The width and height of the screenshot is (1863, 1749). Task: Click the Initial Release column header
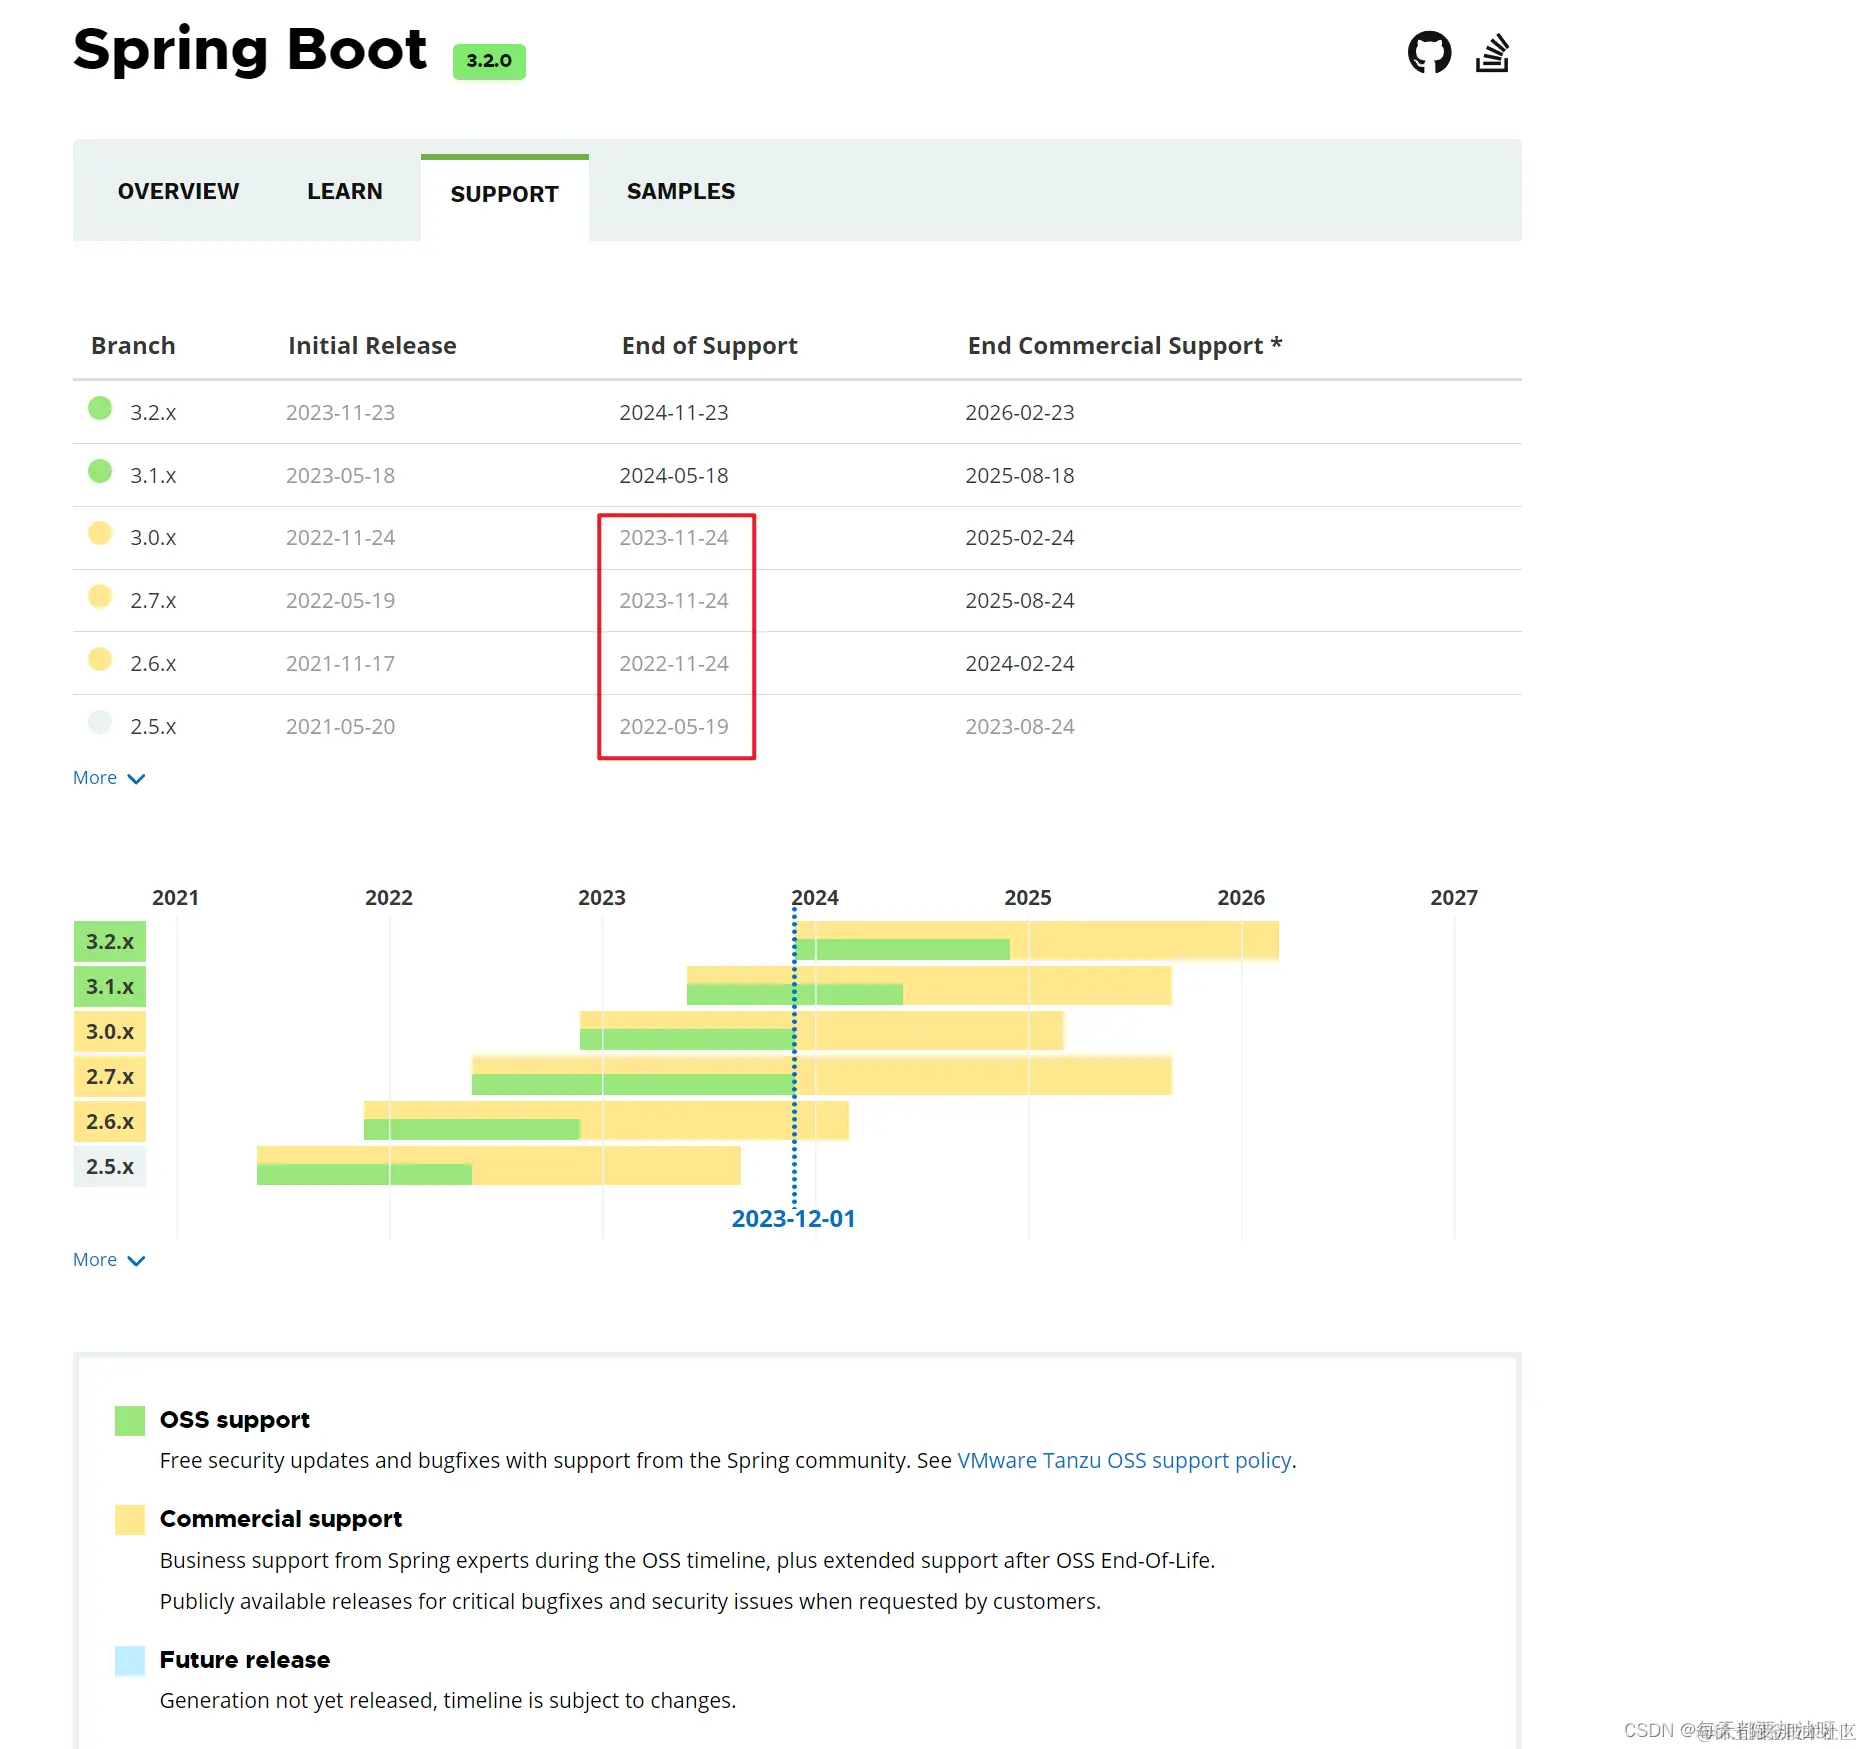372,345
